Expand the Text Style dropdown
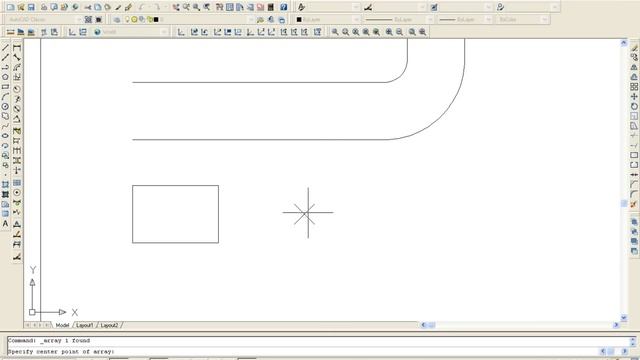The height and width of the screenshot is (360, 640). coord(356,7)
